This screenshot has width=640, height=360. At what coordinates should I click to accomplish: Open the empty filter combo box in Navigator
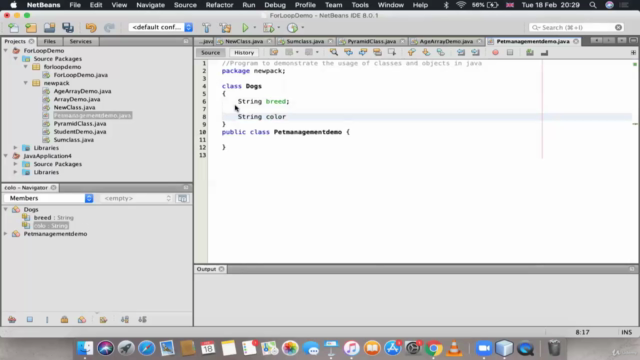click(136, 198)
